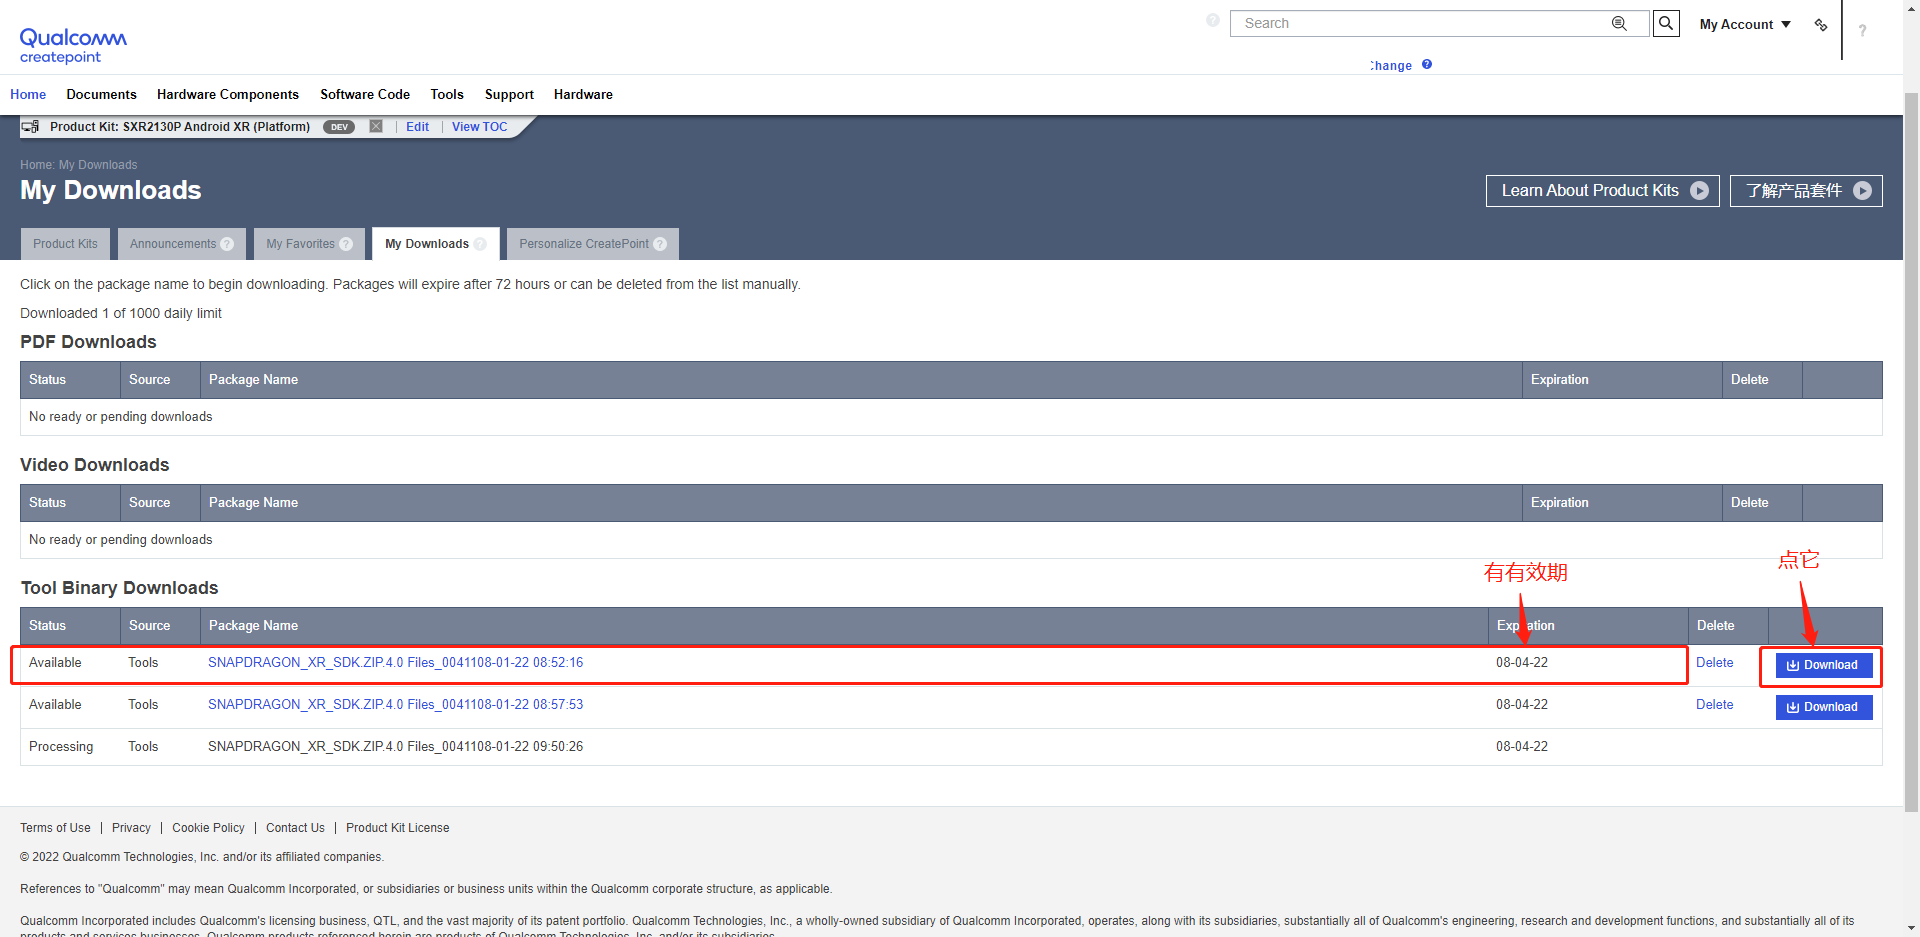Open SDK package link dated 08:57:53
This screenshot has height=937, width=1920.
[x=395, y=704]
